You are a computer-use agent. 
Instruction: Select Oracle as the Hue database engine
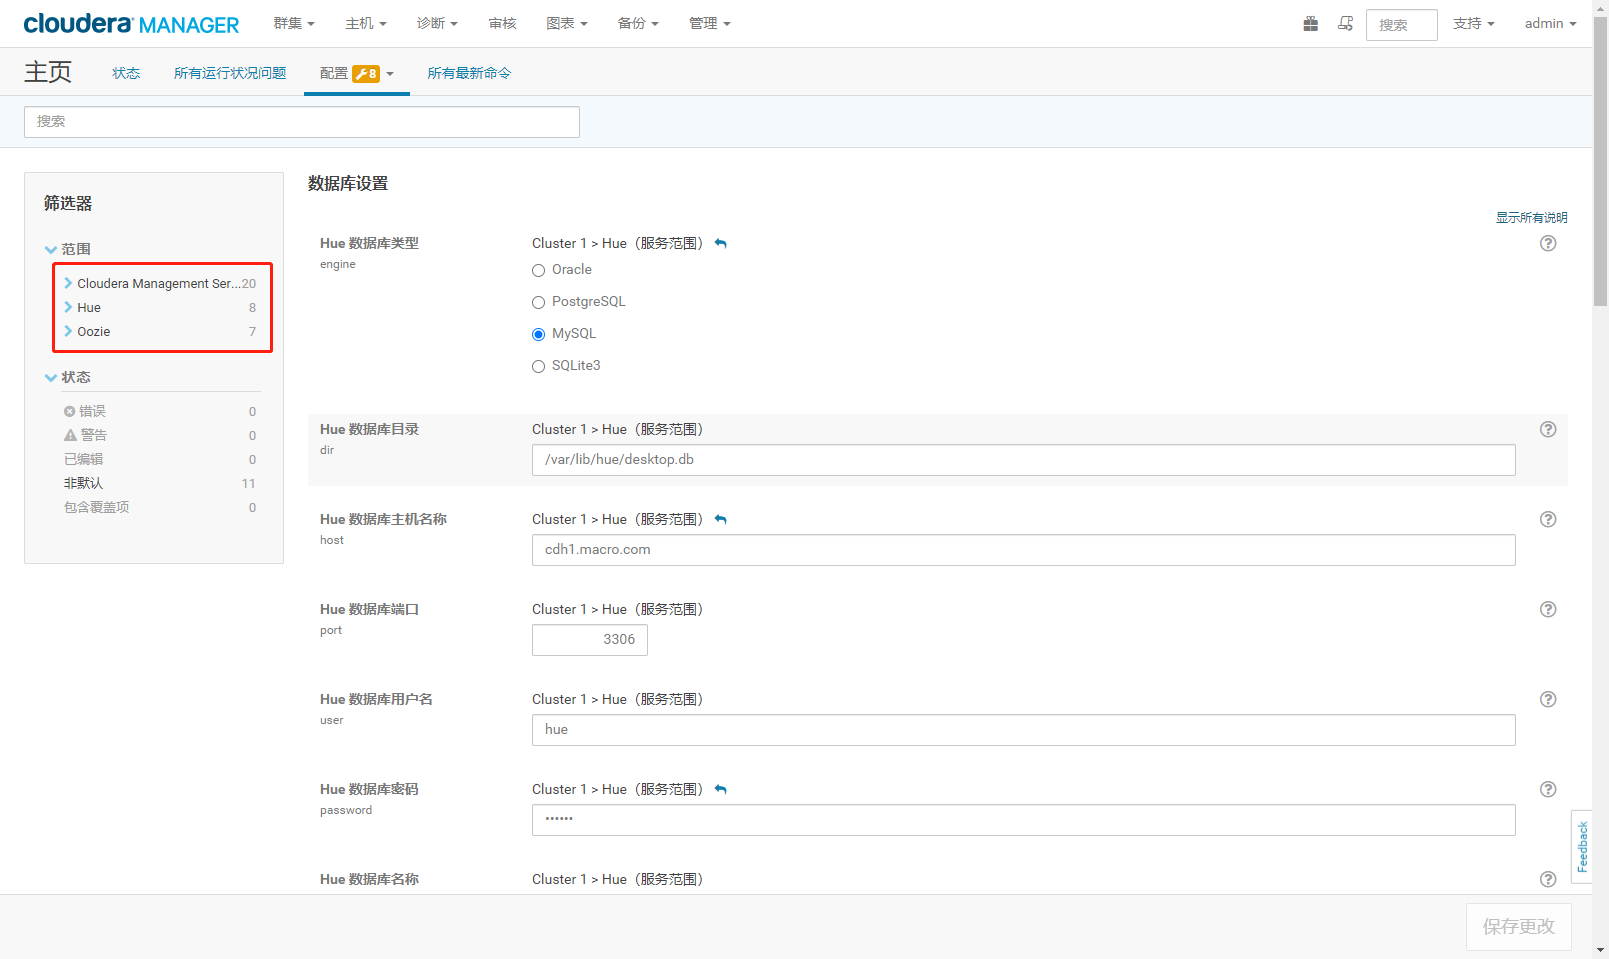tap(538, 270)
